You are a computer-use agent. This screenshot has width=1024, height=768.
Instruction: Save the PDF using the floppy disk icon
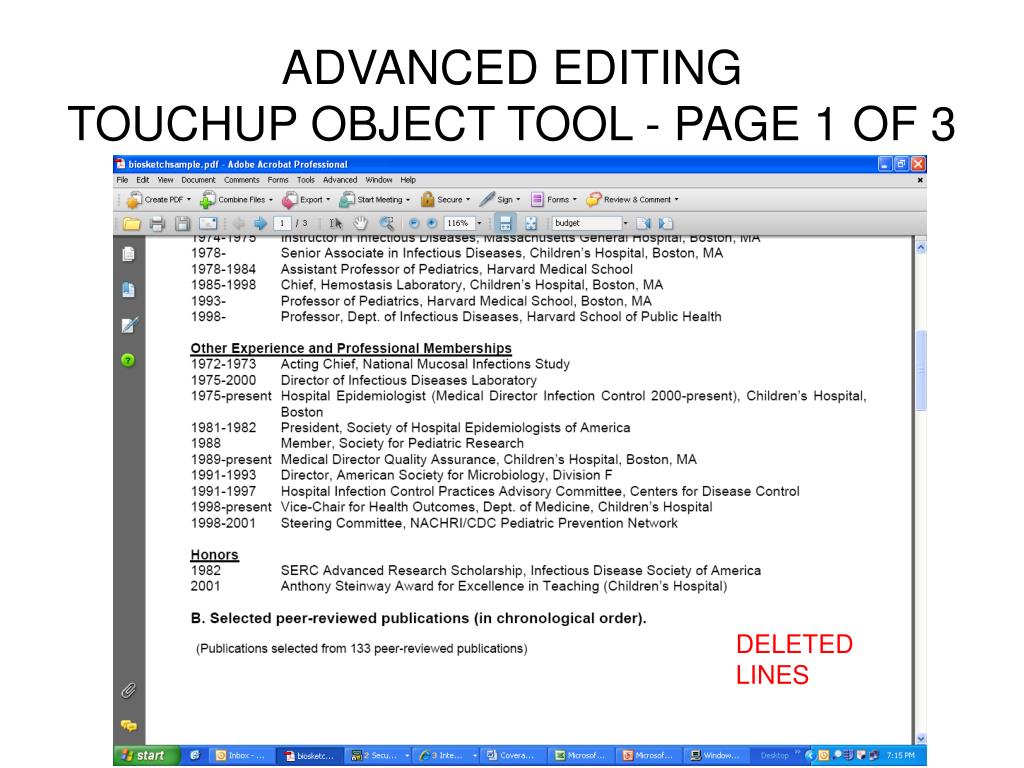click(x=182, y=223)
